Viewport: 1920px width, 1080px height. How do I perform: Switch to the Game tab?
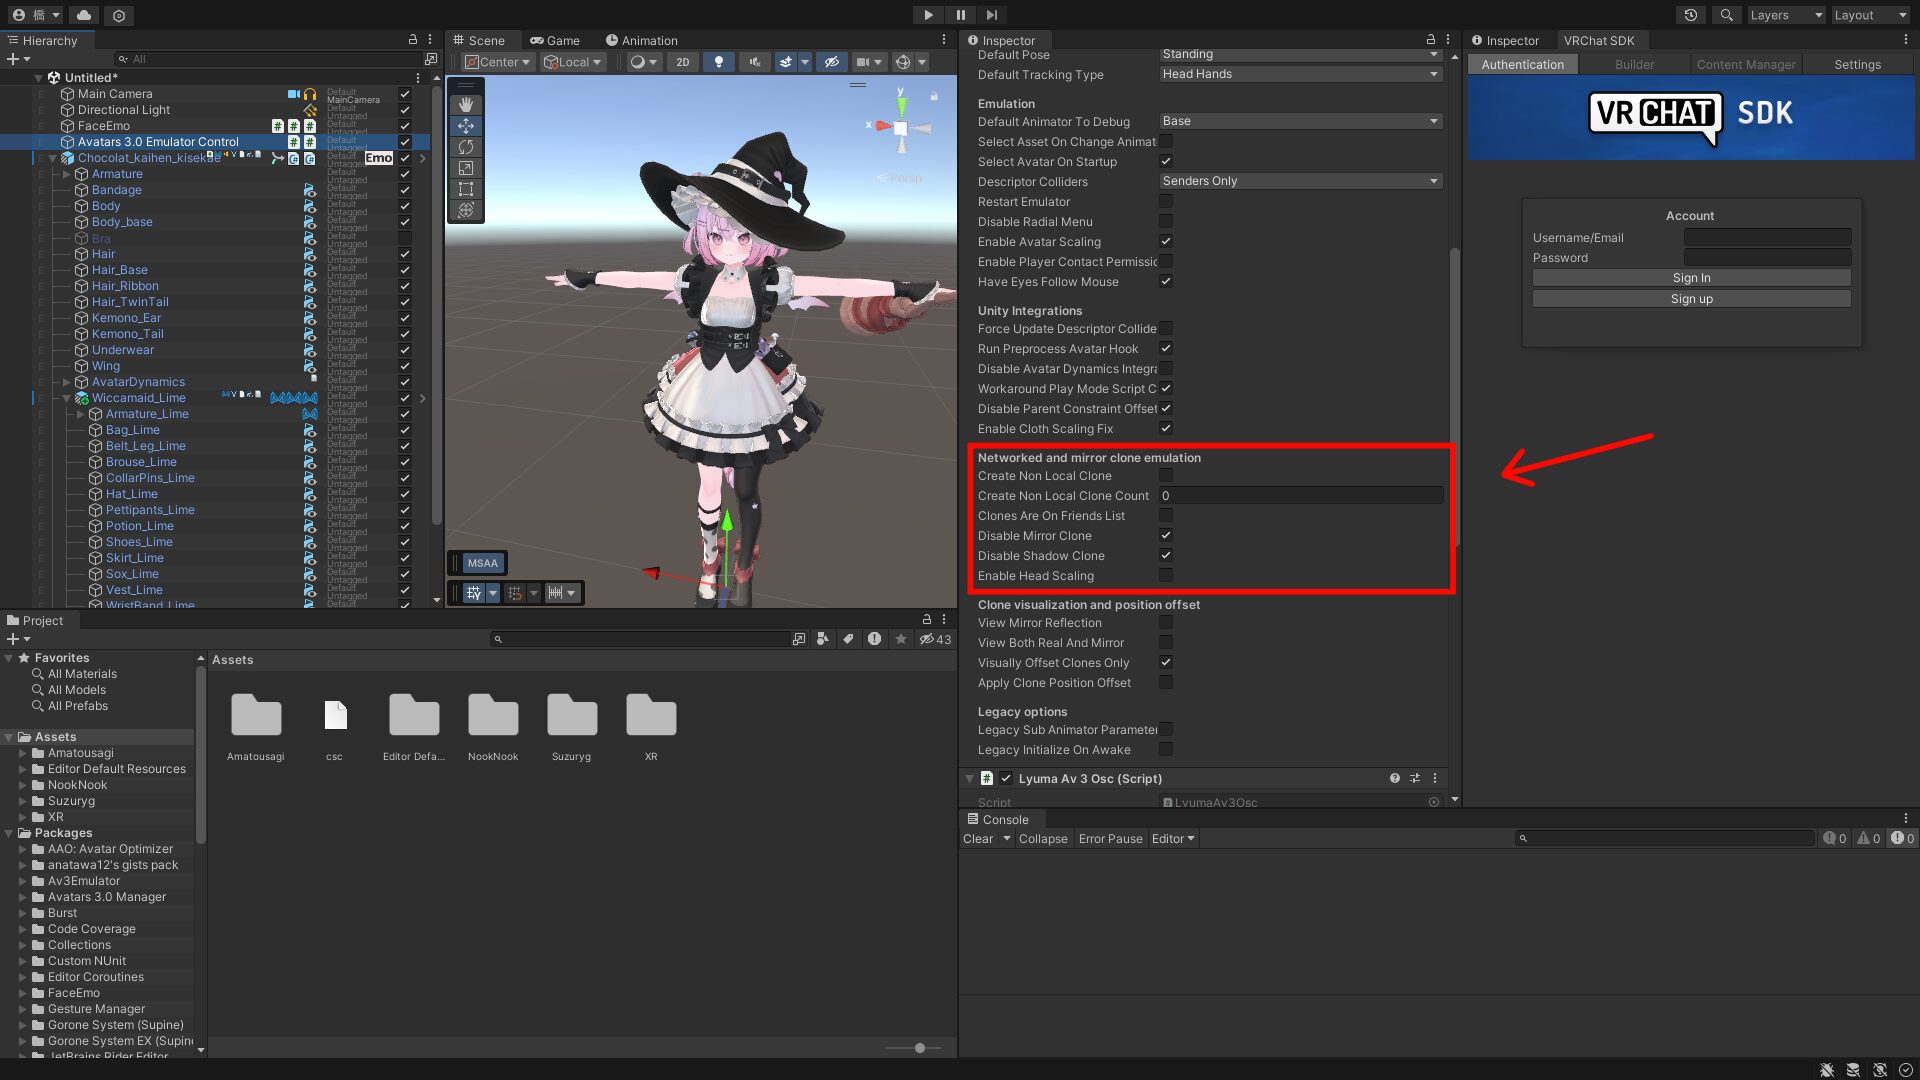coord(556,40)
